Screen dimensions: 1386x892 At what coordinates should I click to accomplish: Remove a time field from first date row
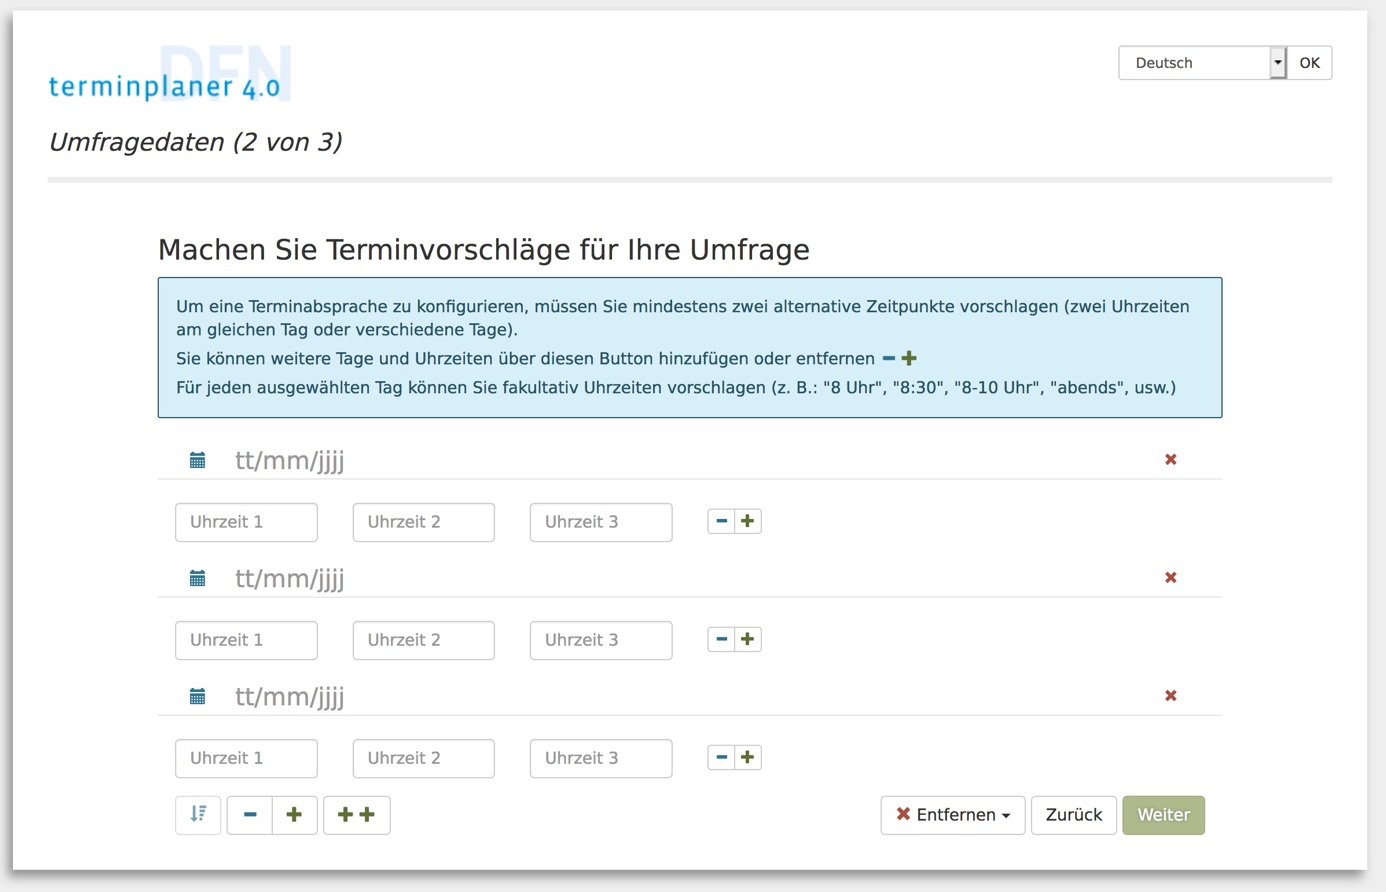(721, 521)
